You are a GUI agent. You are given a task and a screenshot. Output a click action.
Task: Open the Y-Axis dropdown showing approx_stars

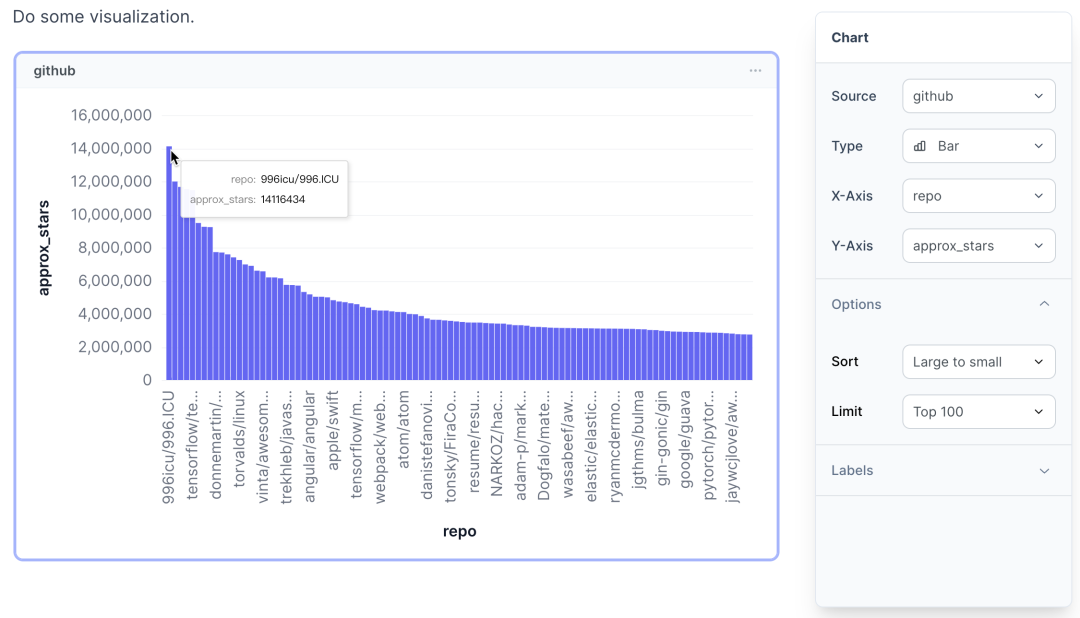click(978, 246)
